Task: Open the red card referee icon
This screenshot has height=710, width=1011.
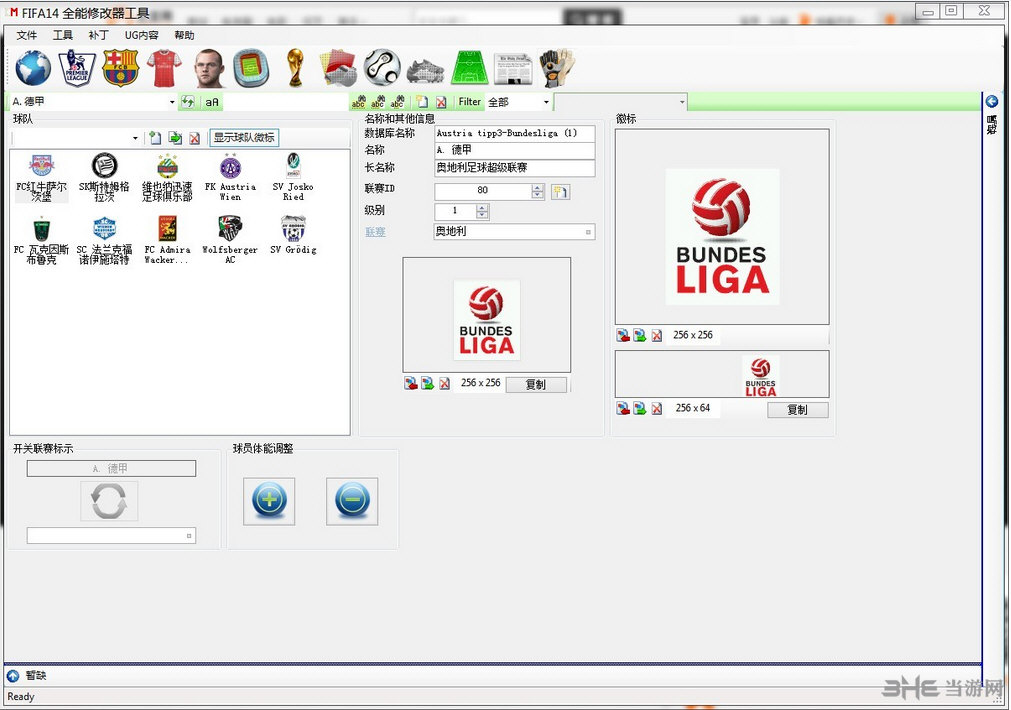Action: 339,68
